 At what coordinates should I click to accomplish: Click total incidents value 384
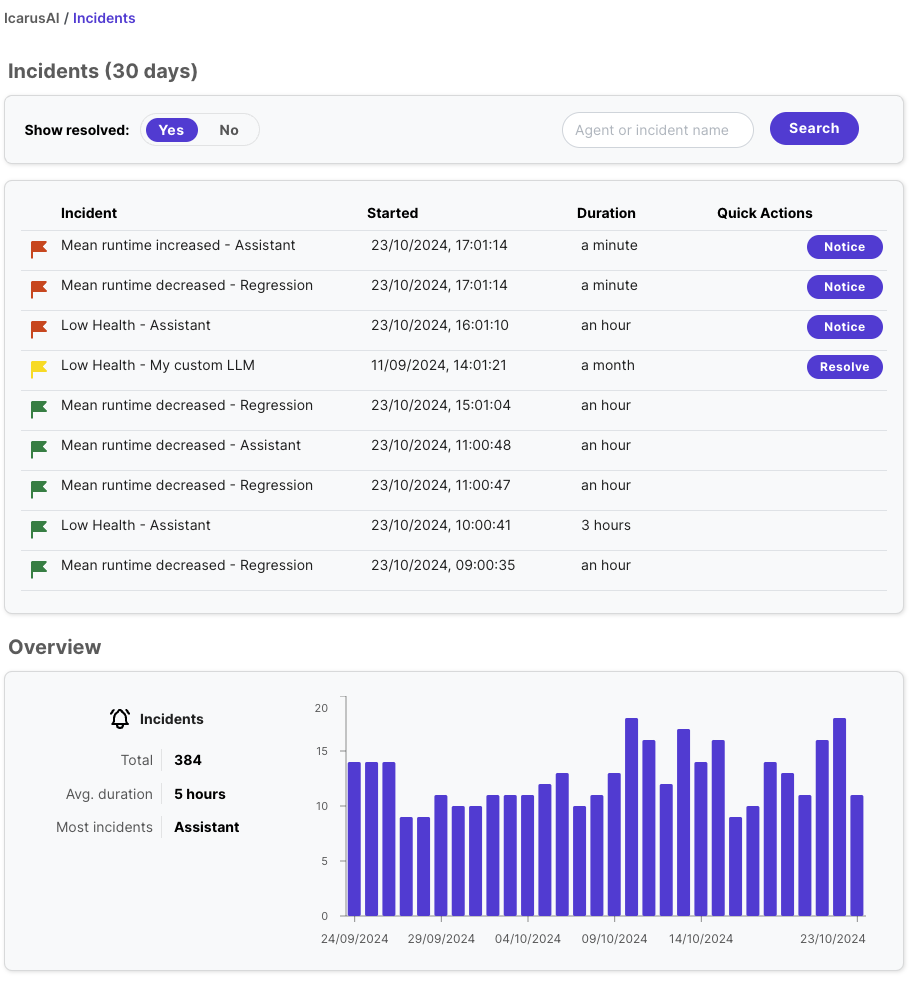point(188,760)
